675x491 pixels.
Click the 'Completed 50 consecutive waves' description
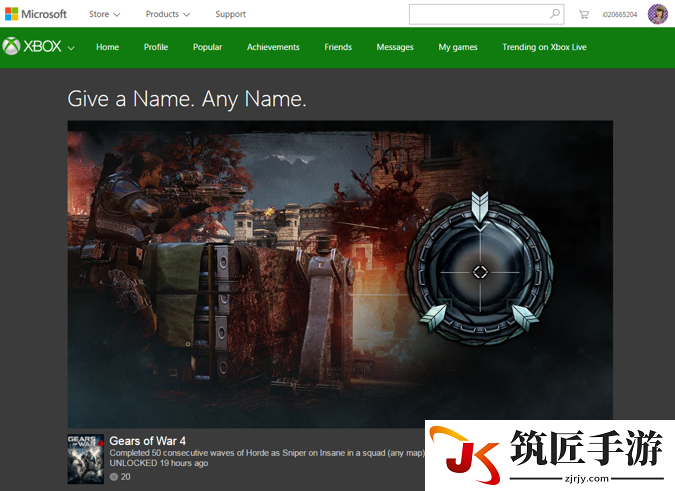(268, 453)
